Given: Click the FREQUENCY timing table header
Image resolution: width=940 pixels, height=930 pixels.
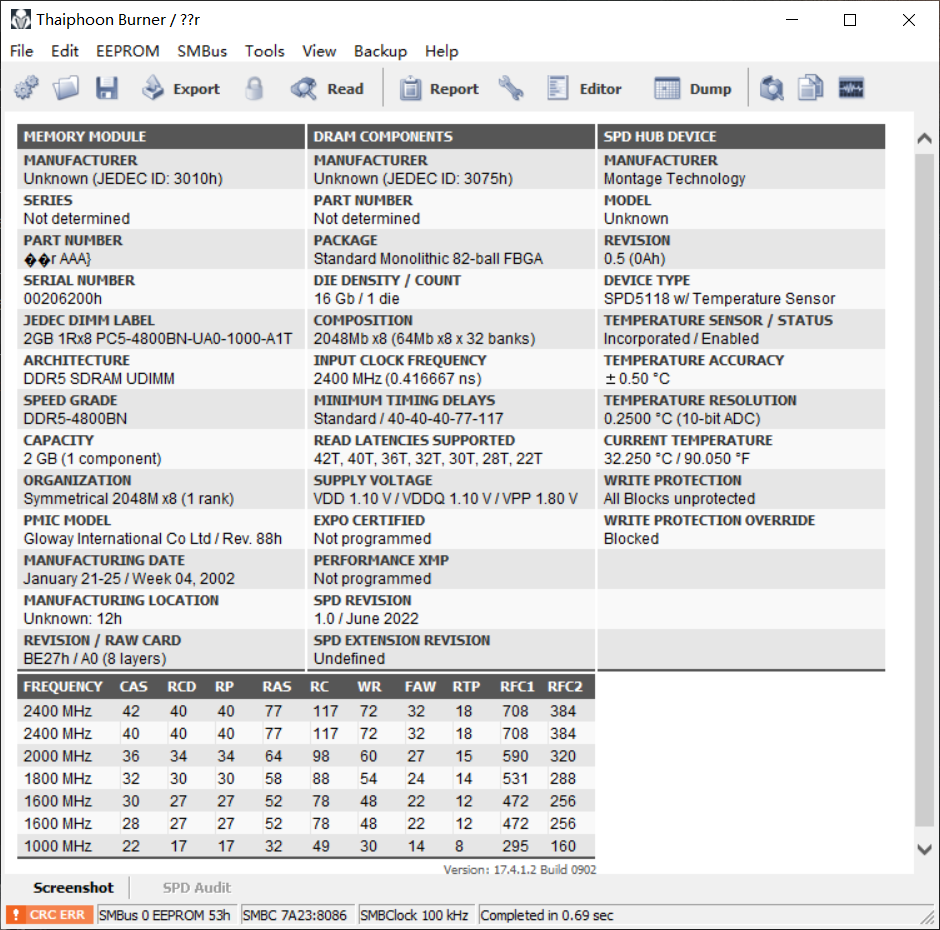Looking at the screenshot, I should tap(63, 687).
